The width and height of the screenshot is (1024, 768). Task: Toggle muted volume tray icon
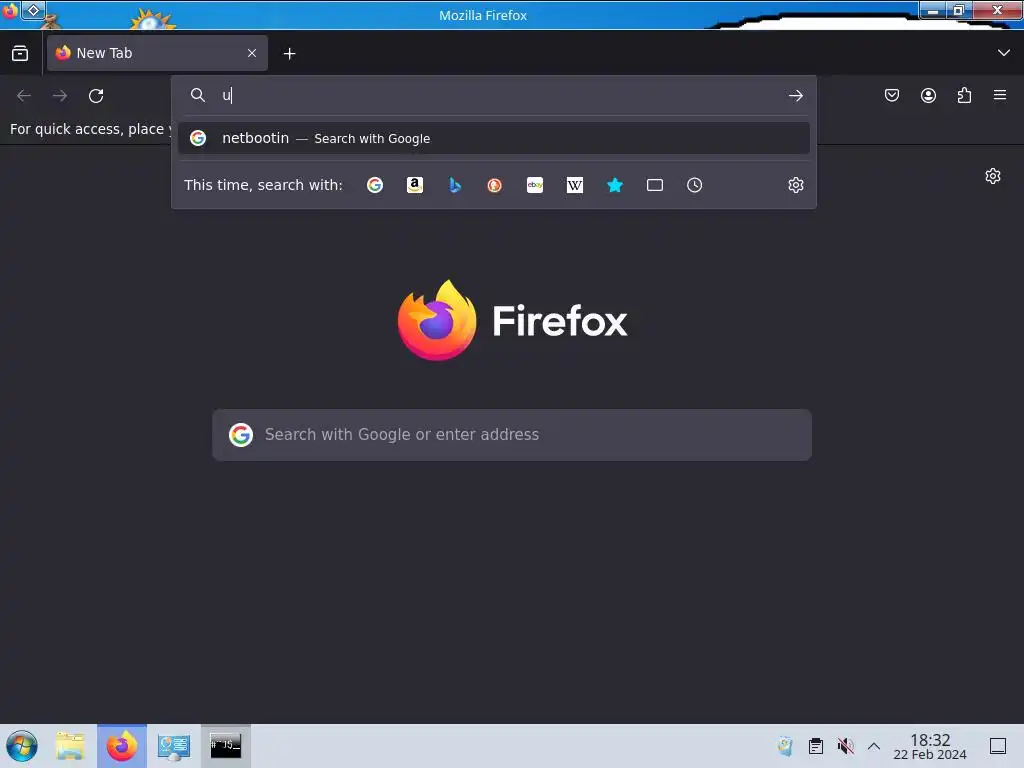tap(845, 746)
